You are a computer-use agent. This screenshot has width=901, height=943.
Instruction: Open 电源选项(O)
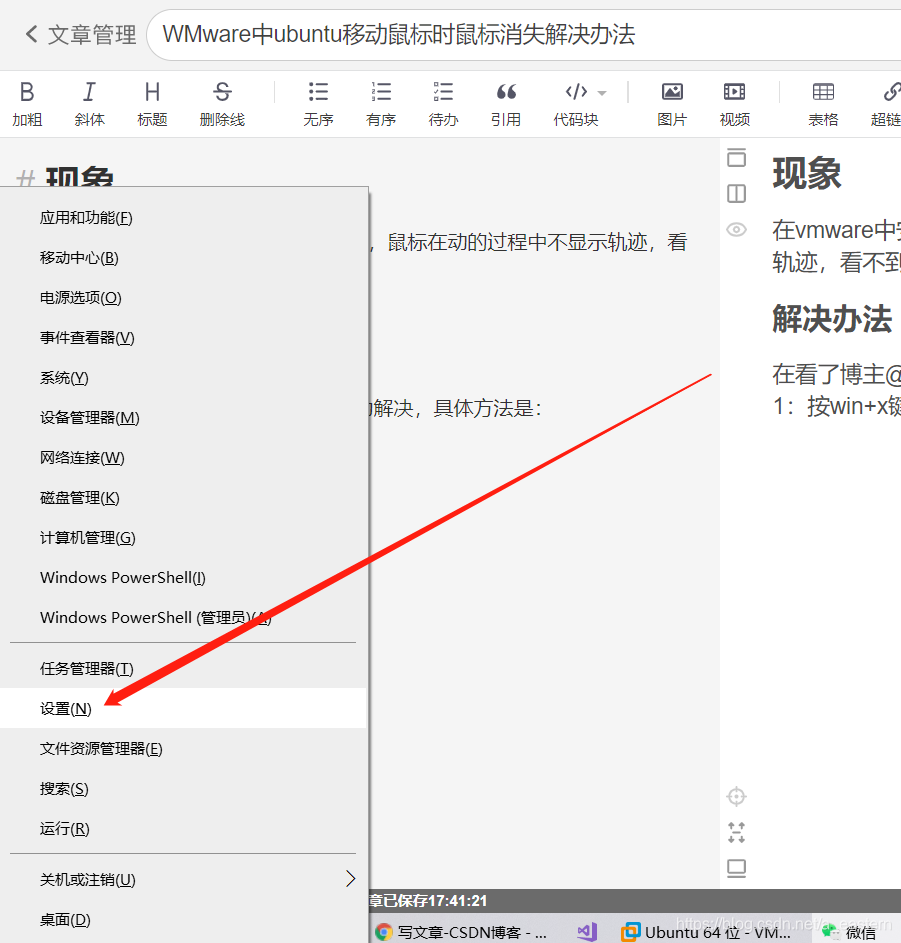point(183,298)
